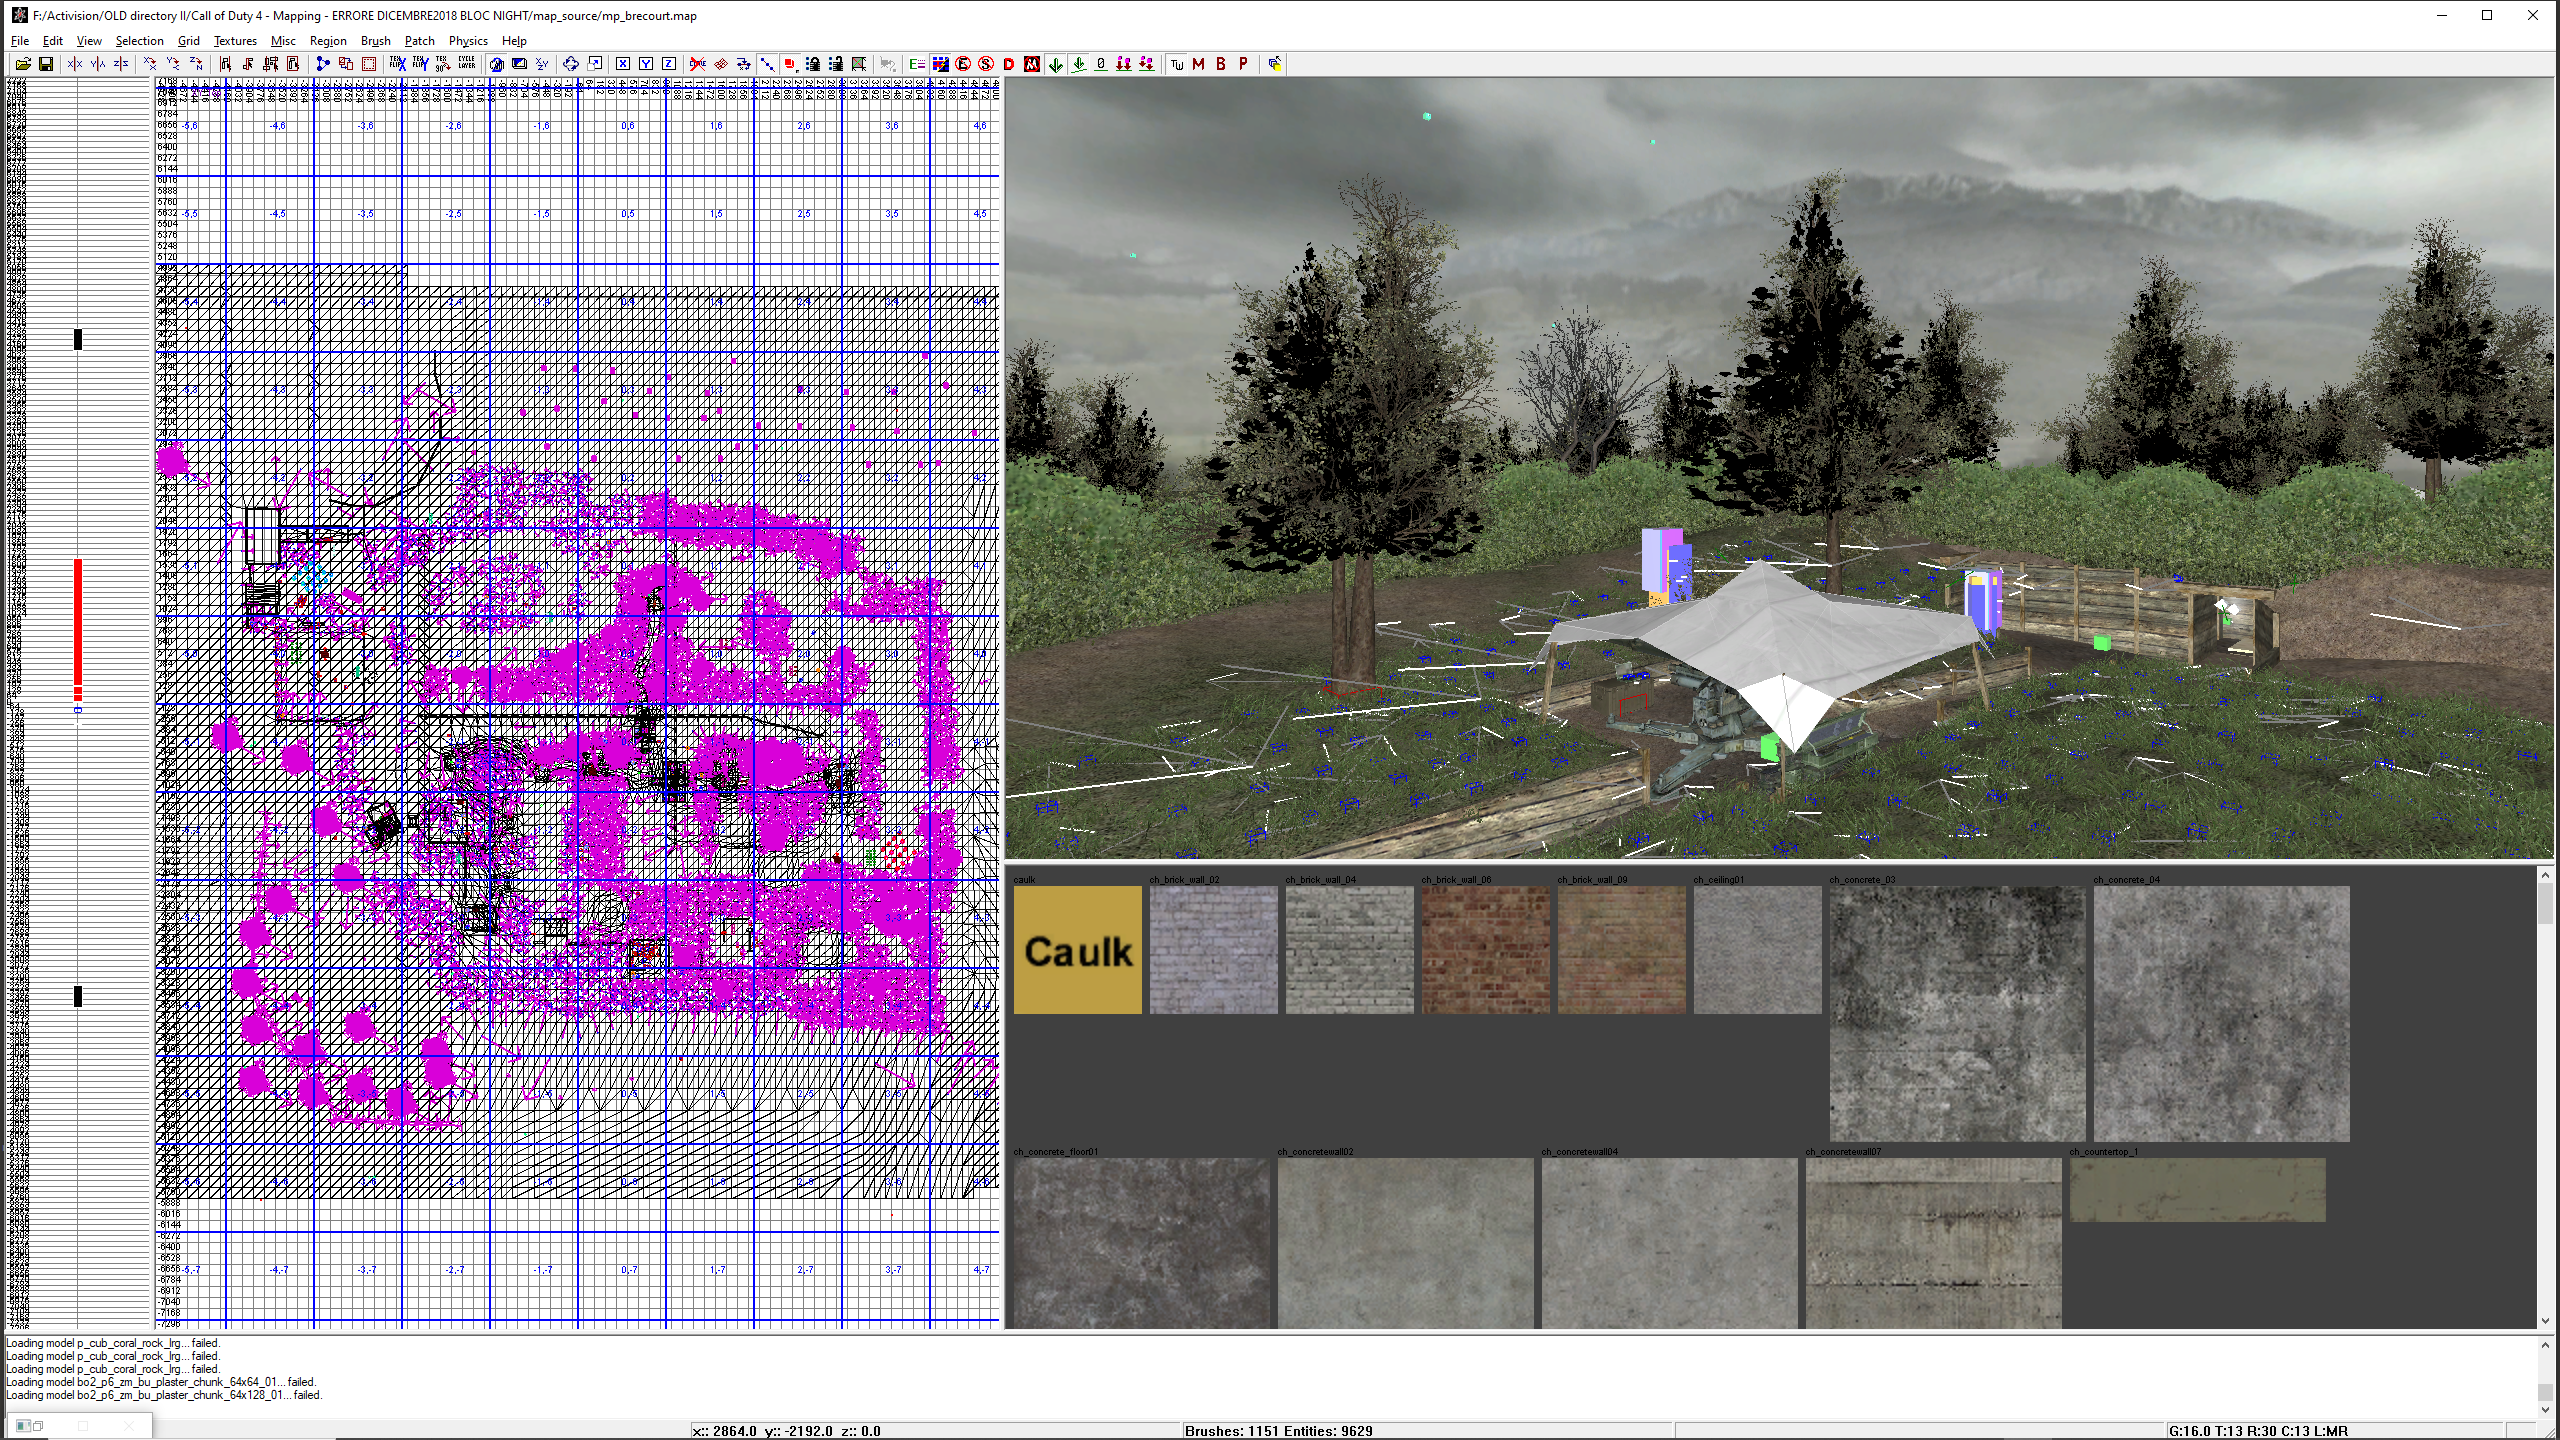Click the stacked cubes icon at toolbar end

click(x=1275, y=64)
